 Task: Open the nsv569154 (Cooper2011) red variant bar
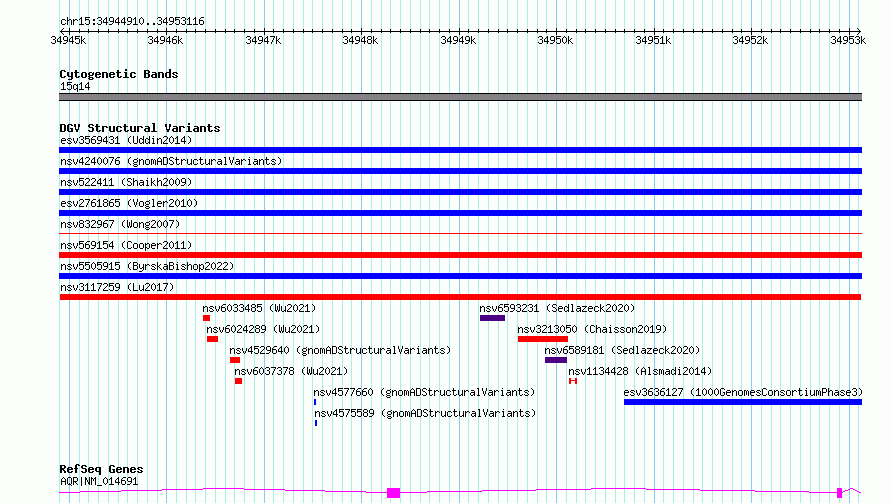tap(460, 255)
